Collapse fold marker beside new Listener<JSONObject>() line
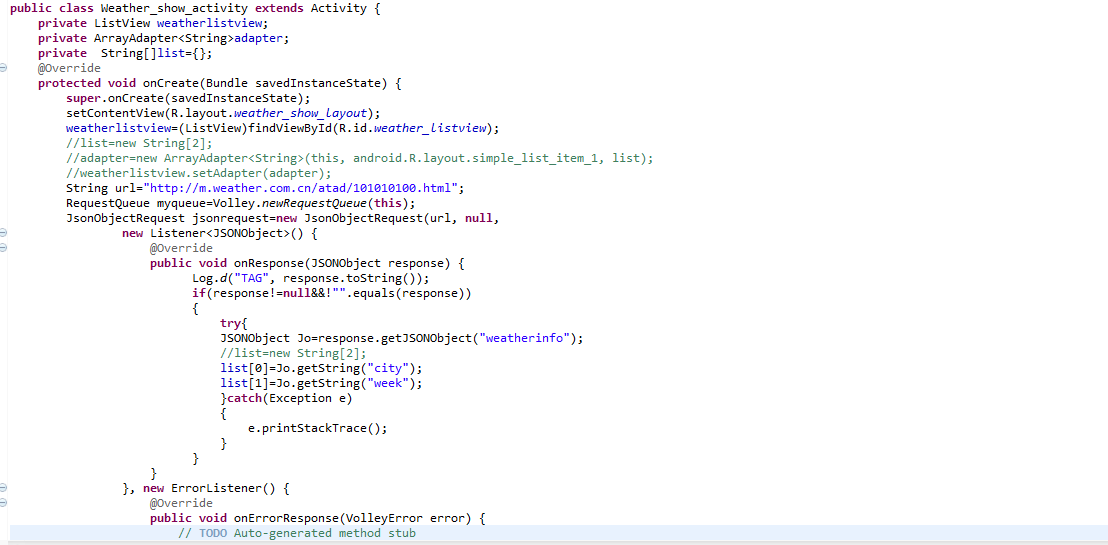Viewport: 1108px width, 545px height. tap(3, 233)
